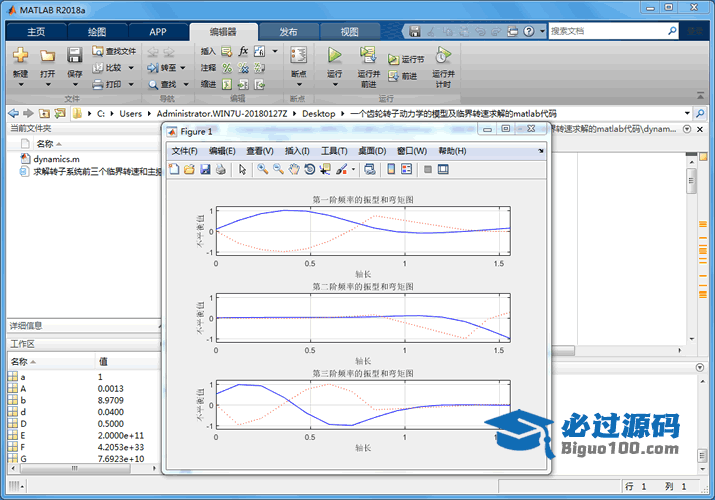Click the editor horizontal scrollbar thumb
Image resolution: width=715 pixels, height=500 pixels.
562,351
